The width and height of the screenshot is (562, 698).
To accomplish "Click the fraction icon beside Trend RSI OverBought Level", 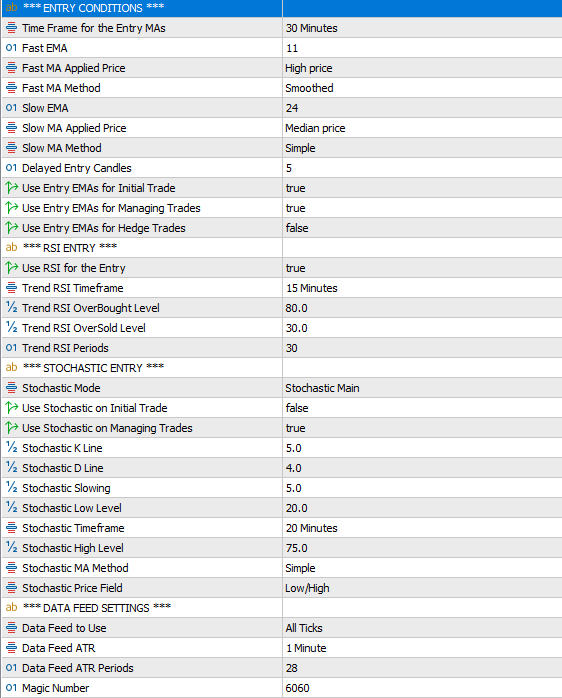I will (x=12, y=308).
